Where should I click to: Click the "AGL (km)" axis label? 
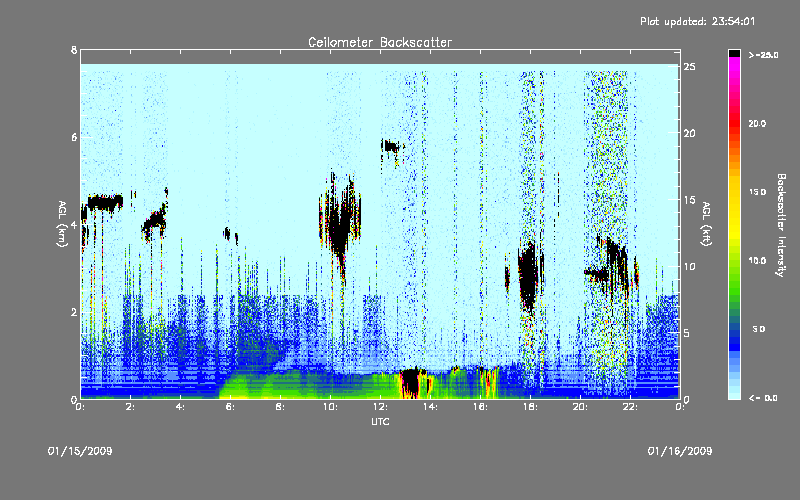[x=62, y=224]
